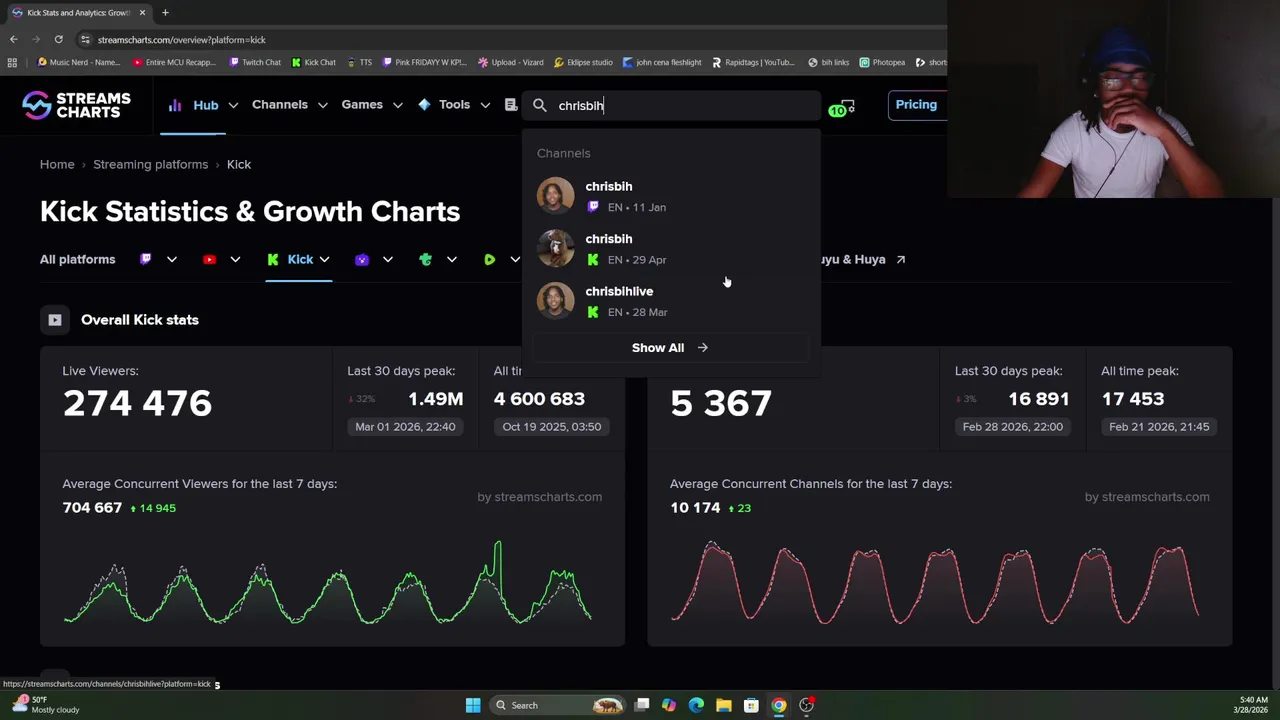Select the green Trovo platform icon
1280x720 pixels.
click(426, 259)
